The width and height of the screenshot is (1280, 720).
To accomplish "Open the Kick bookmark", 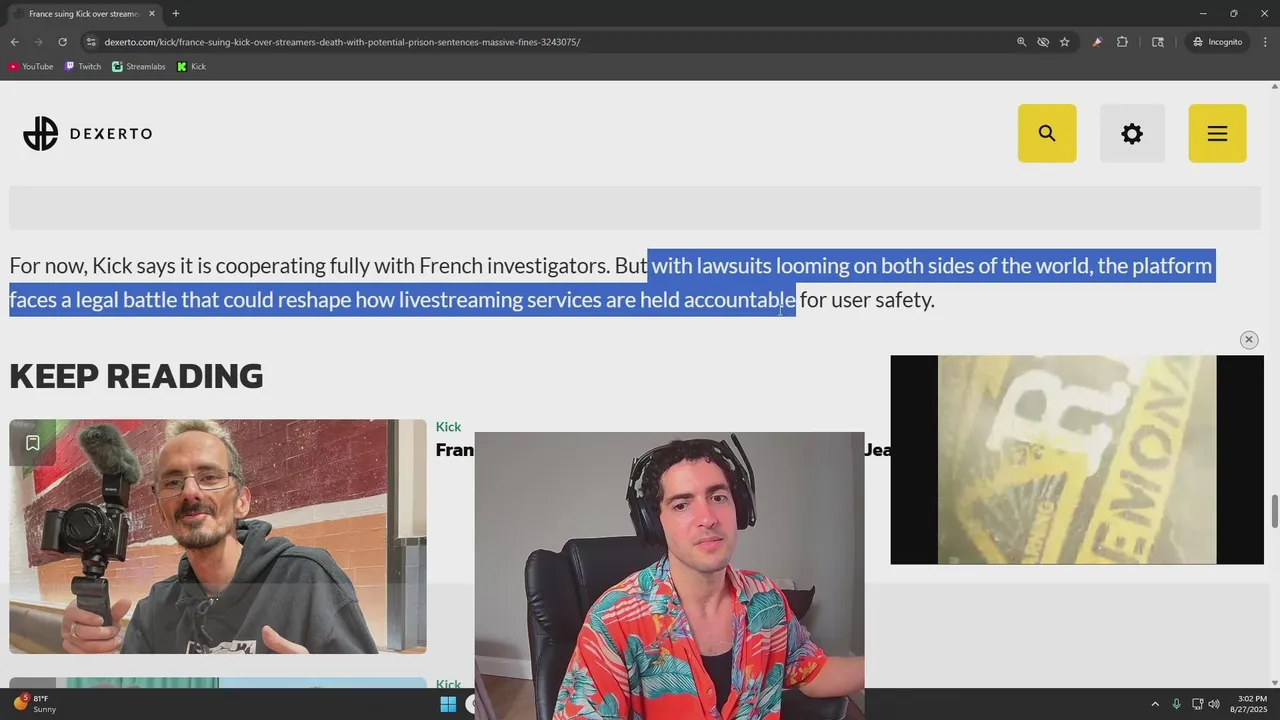I will coord(192,67).
